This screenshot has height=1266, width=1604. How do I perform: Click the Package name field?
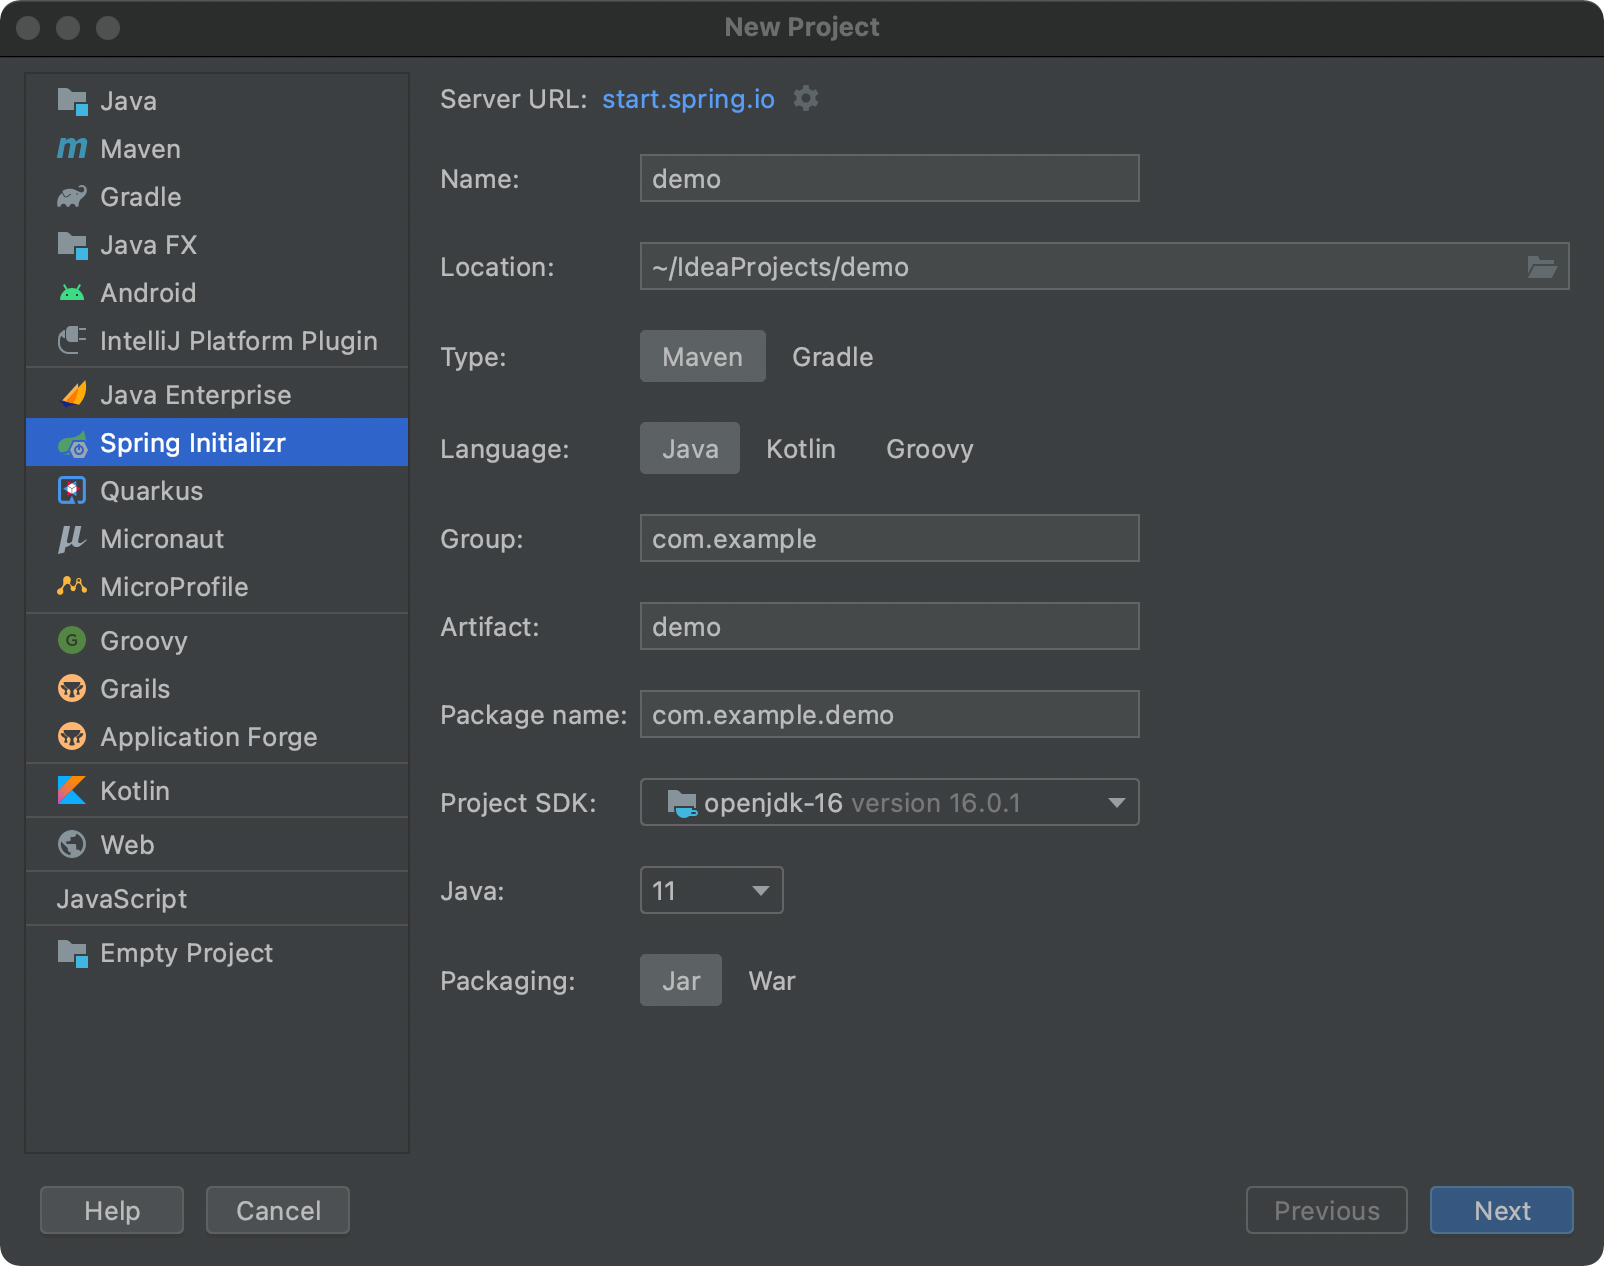[890, 714]
